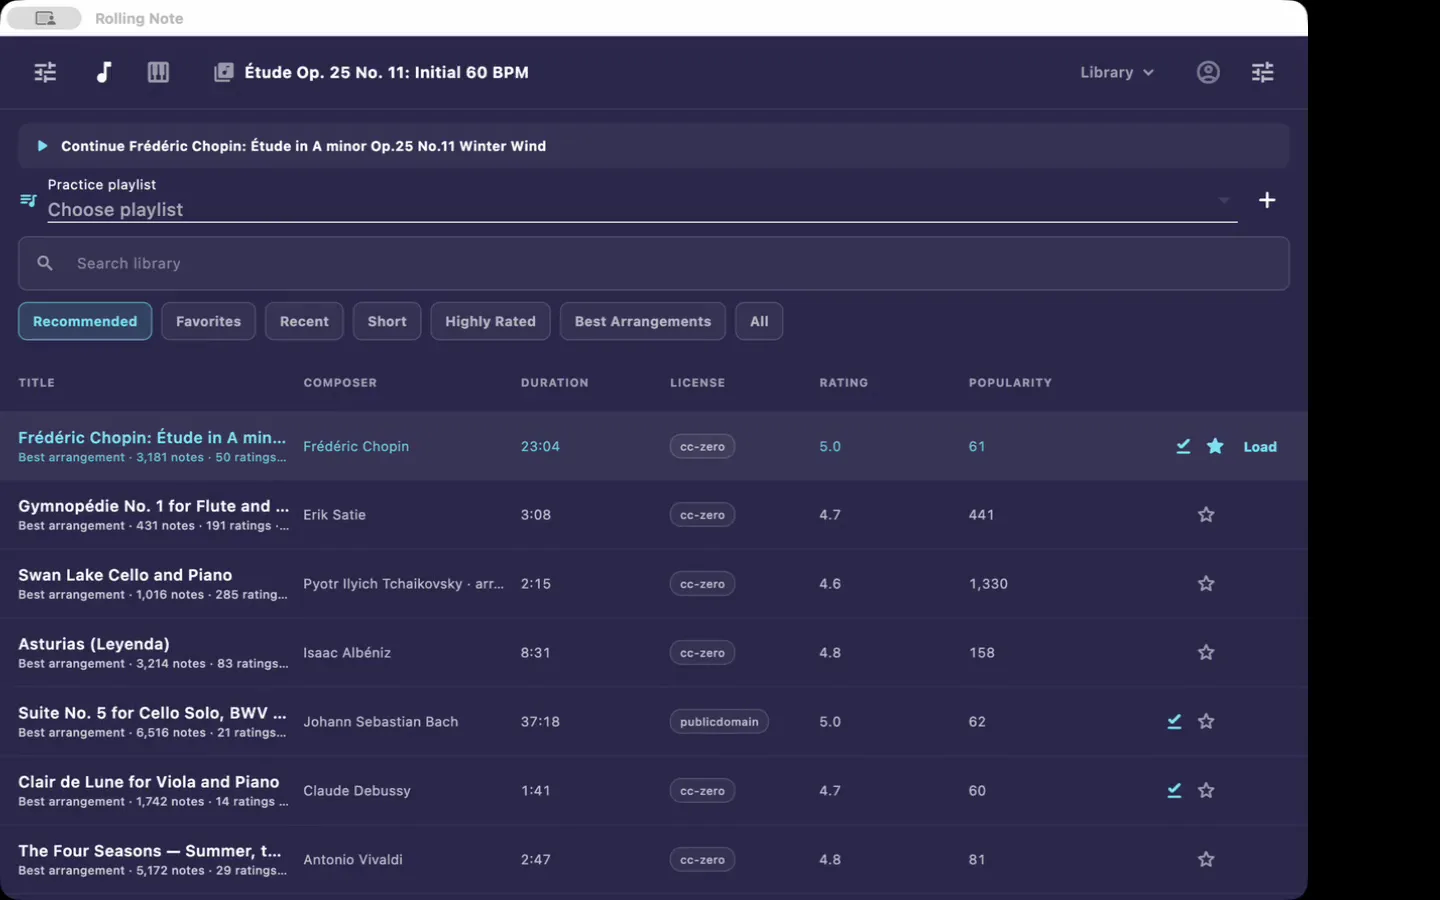The width and height of the screenshot is (1440, 900).
Task: Favorite Swan Lake Cello and Piano
Action: click(1206, 584)
